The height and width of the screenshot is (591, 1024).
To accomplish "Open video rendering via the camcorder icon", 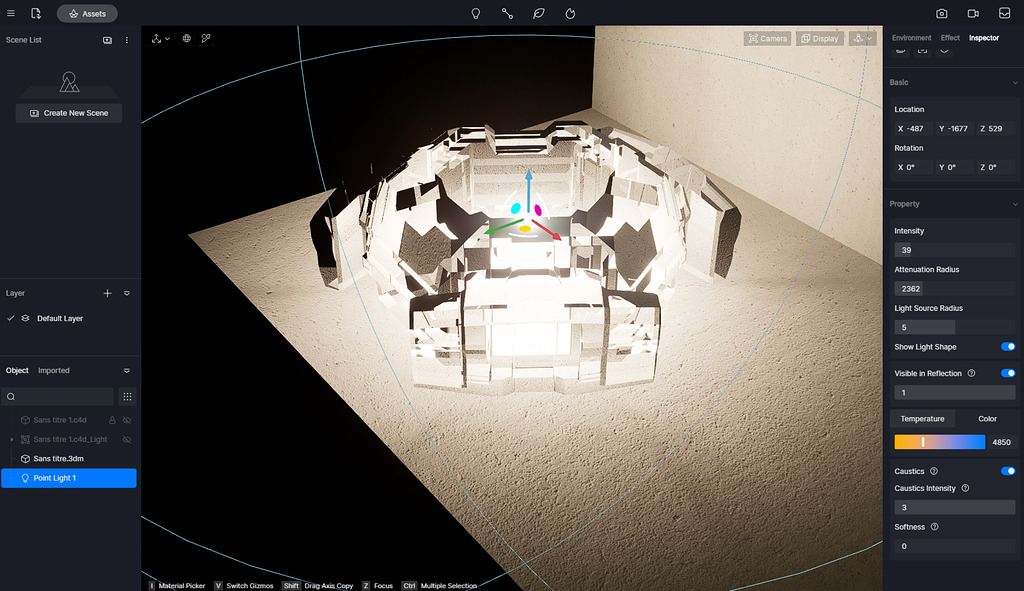I will [x=973, y=13].
